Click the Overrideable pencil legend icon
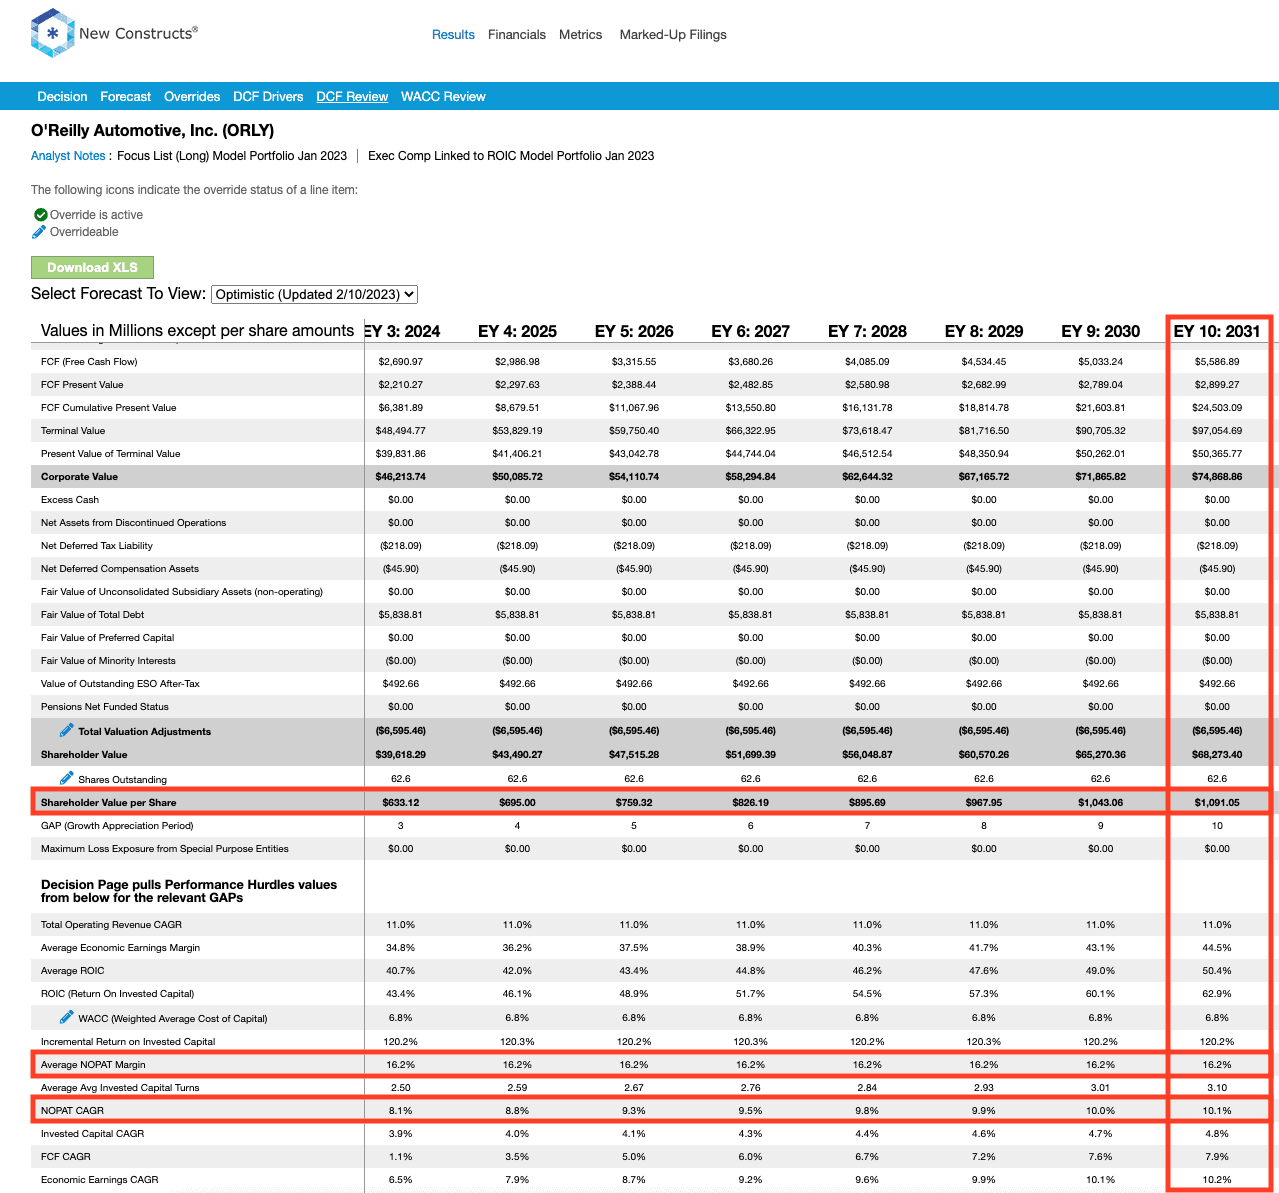 pyautogui.click(x=39, y=232)
